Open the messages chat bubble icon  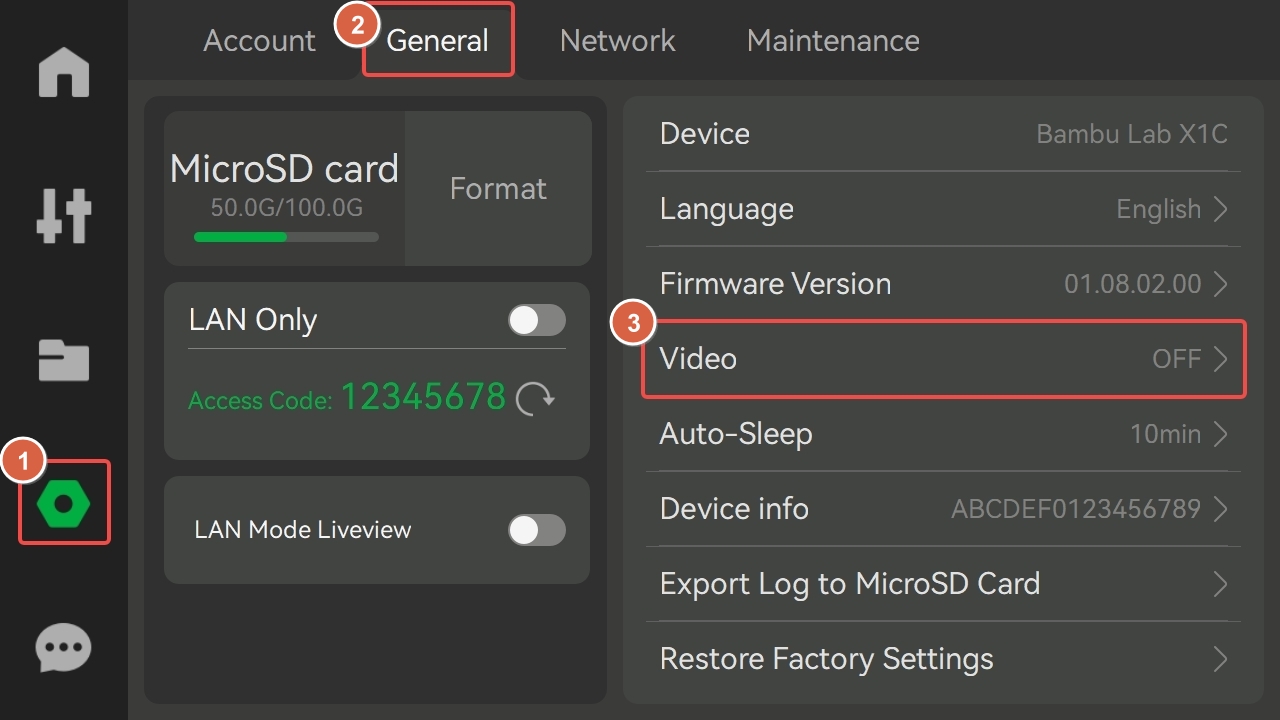[64, 648]
